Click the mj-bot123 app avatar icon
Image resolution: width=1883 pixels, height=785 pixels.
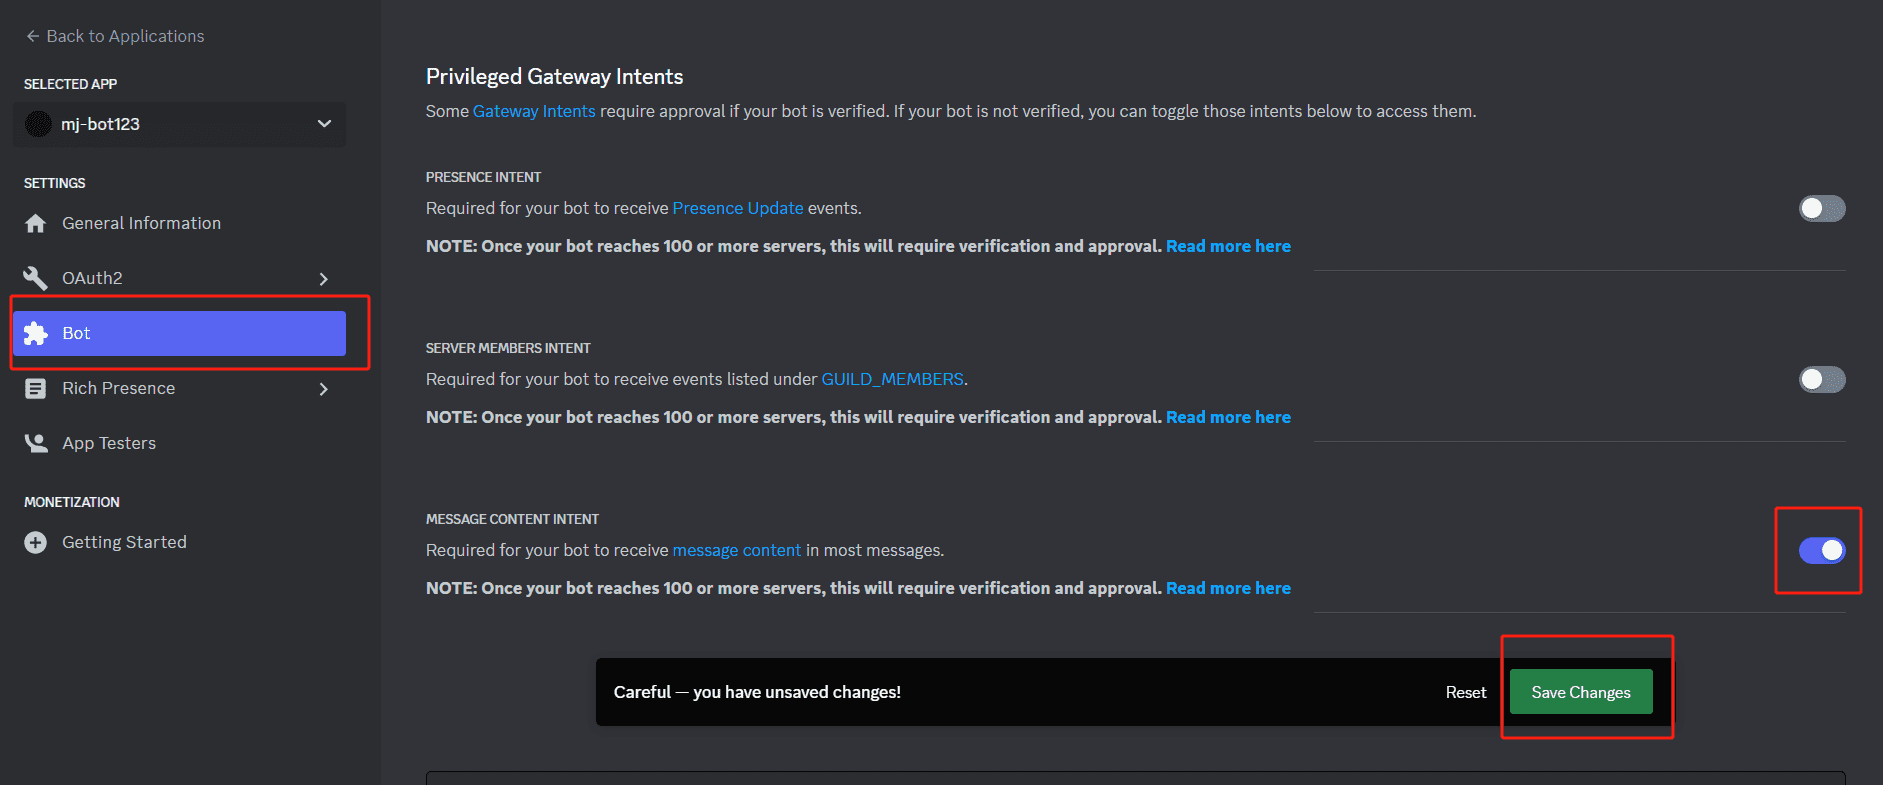[38, 124]
